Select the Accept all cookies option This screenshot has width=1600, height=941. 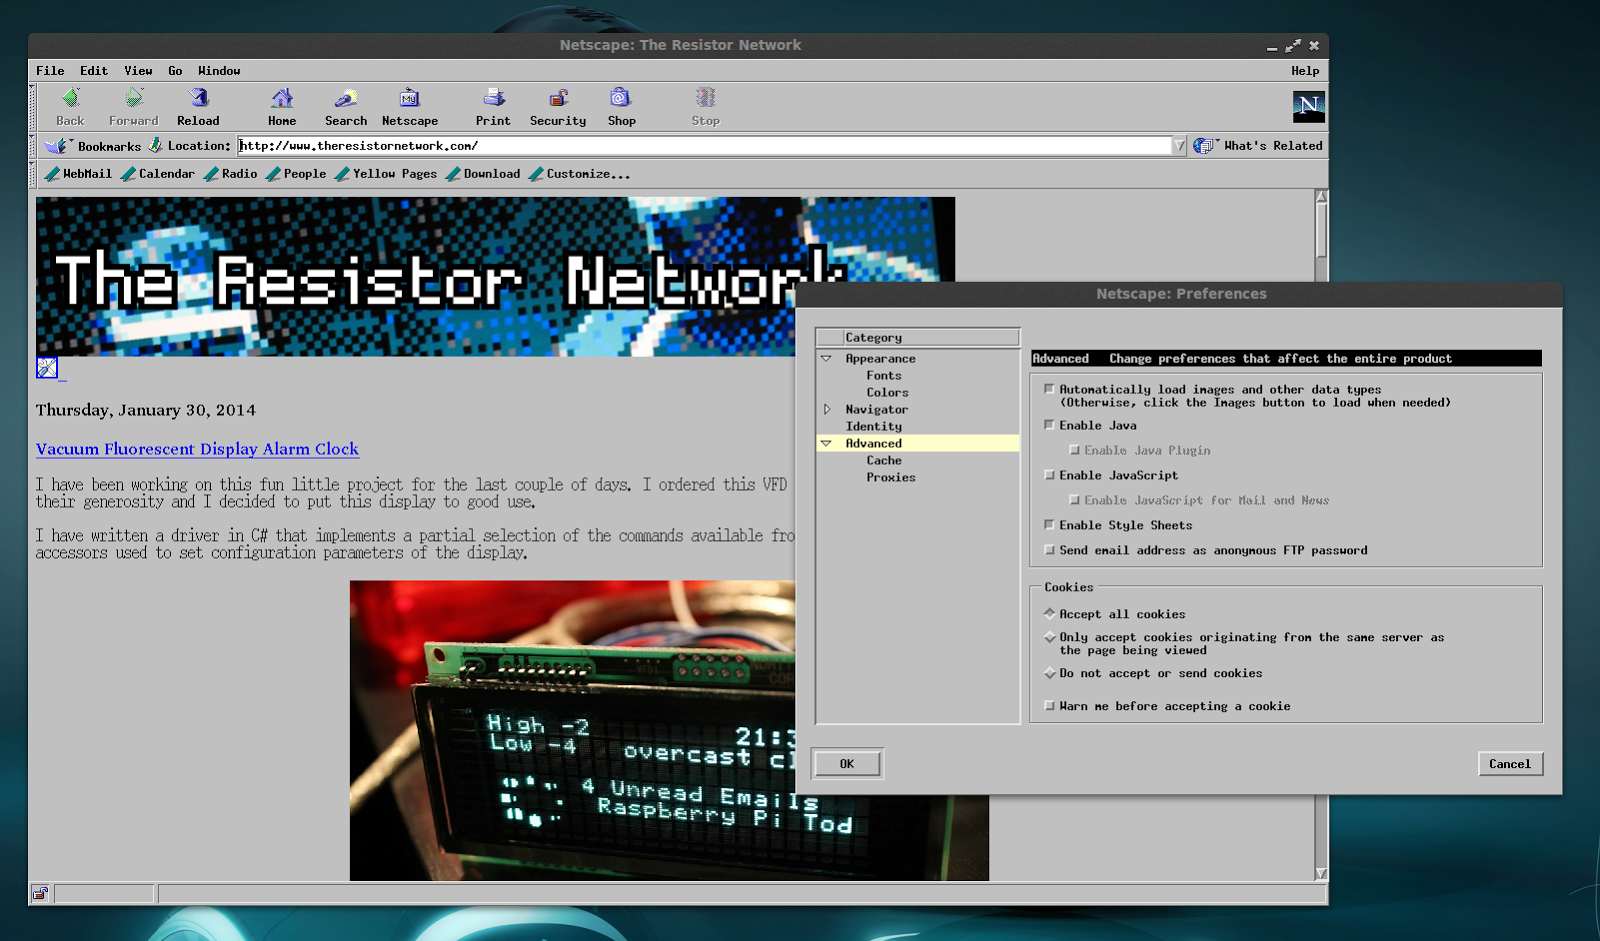pyautogui.click(x=1049, y=613)
